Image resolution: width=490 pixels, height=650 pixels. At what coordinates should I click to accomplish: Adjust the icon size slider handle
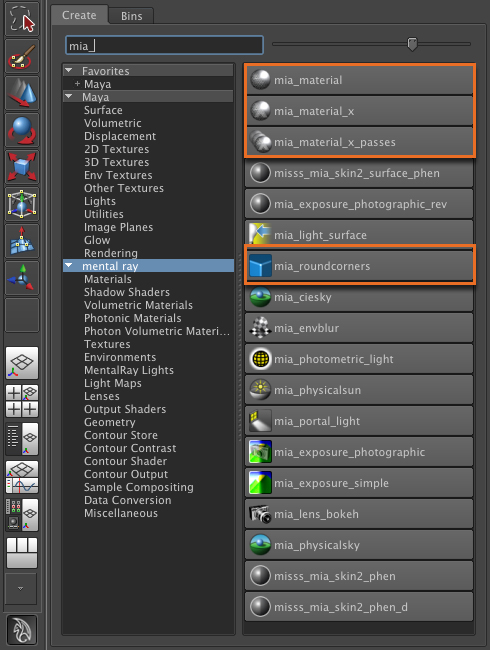tap(412, 44)
